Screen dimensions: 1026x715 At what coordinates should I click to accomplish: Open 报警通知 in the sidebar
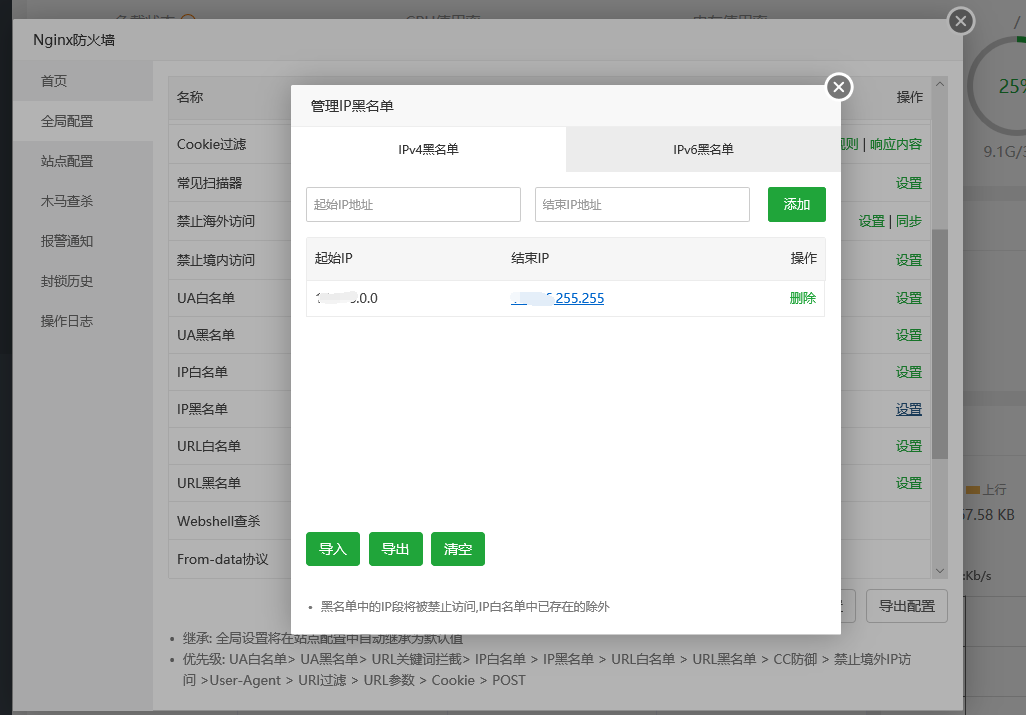pyautogui.click(x=83, y=241)
